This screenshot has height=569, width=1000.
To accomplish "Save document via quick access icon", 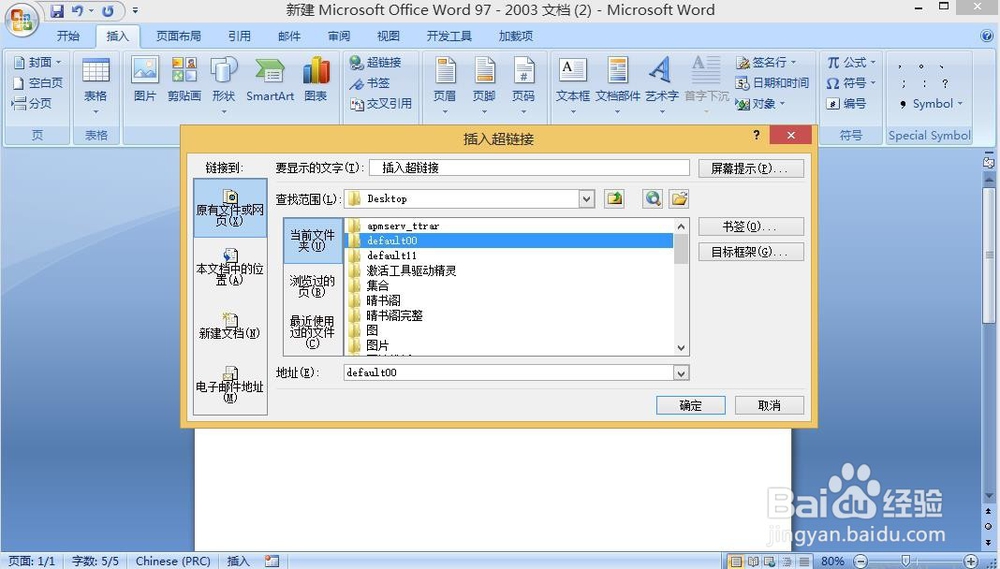I will [x=57, y=11].
